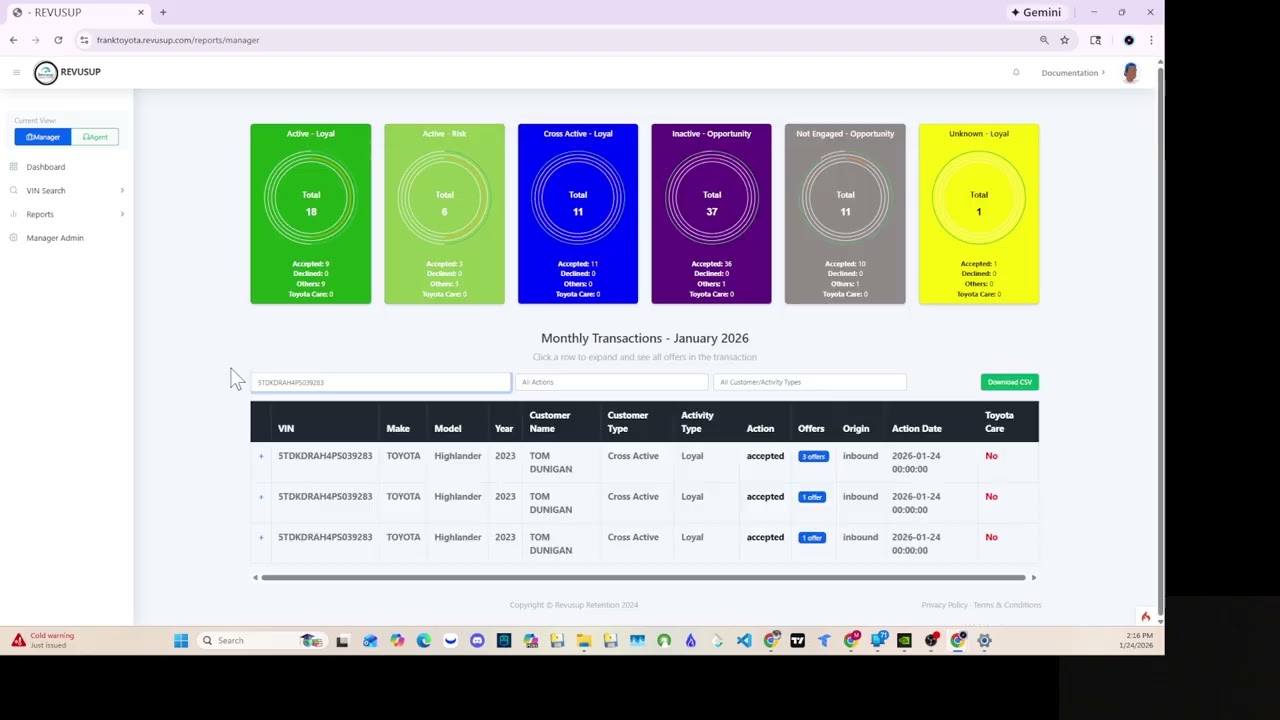Click the table's horizontal scrollbar

pos(643,577)
